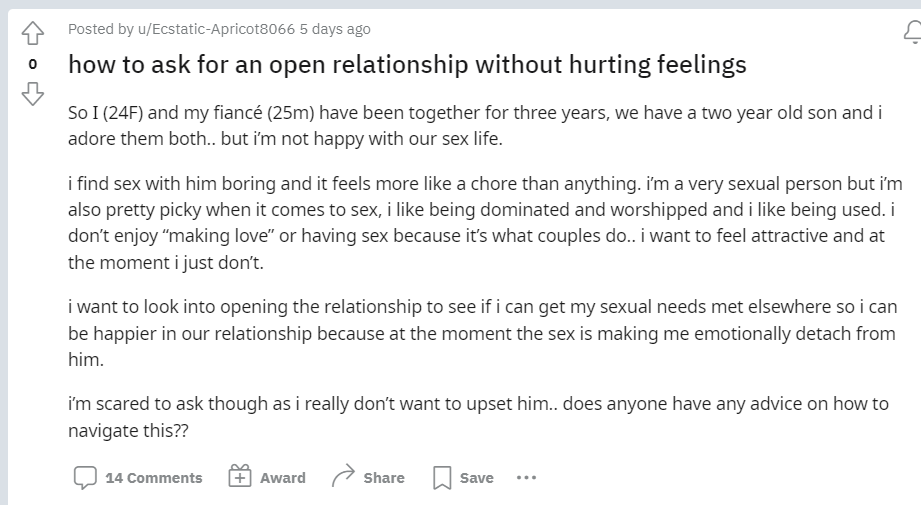The height and width of the screenshot is (505, 921).
Task: Click the Share text label
Action: [x=384, y=478]
